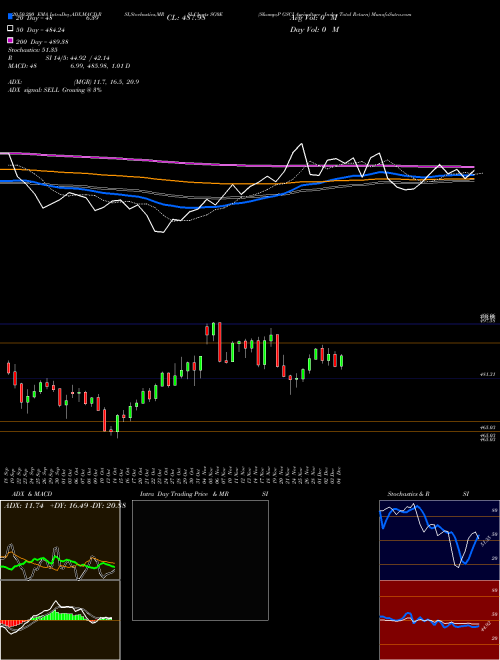Select the '200 Day = 489.88' legend text
Viewport: 500px width, 660px height.
pos(42,42)
